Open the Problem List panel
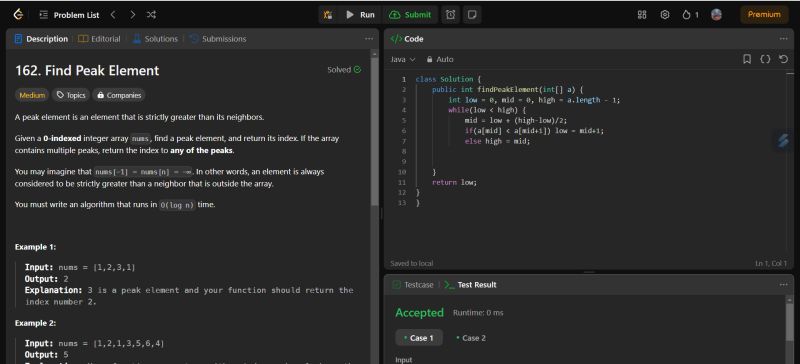Viewport: 800px width, 364px height. click(x=69, y=15)
